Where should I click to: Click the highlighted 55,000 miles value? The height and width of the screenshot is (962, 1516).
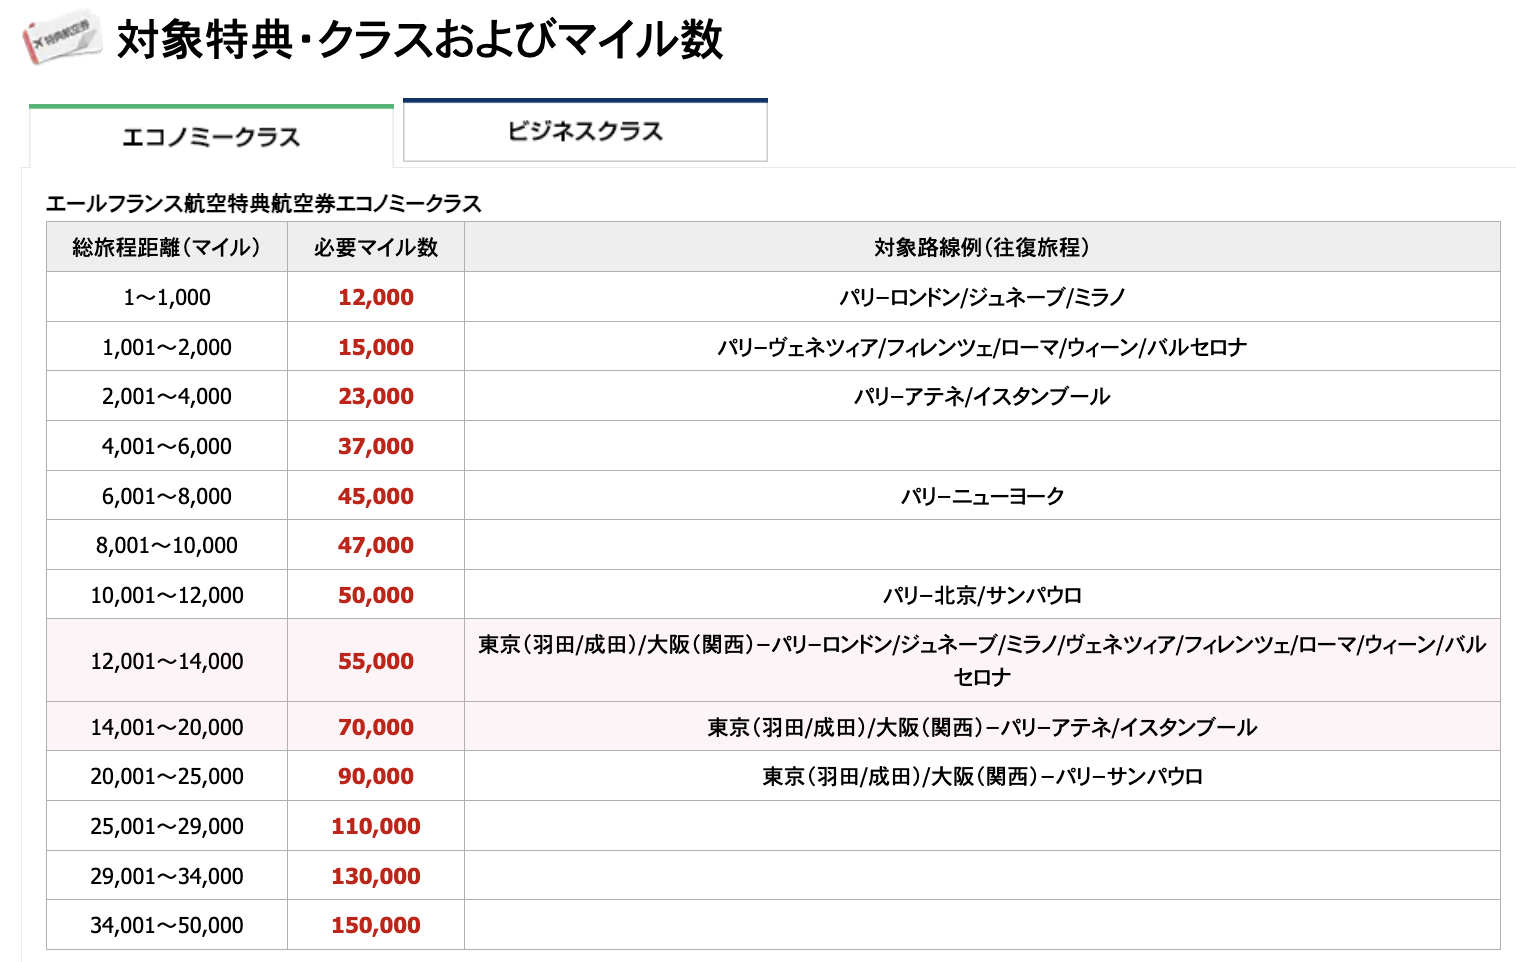[x=376, y=661]
